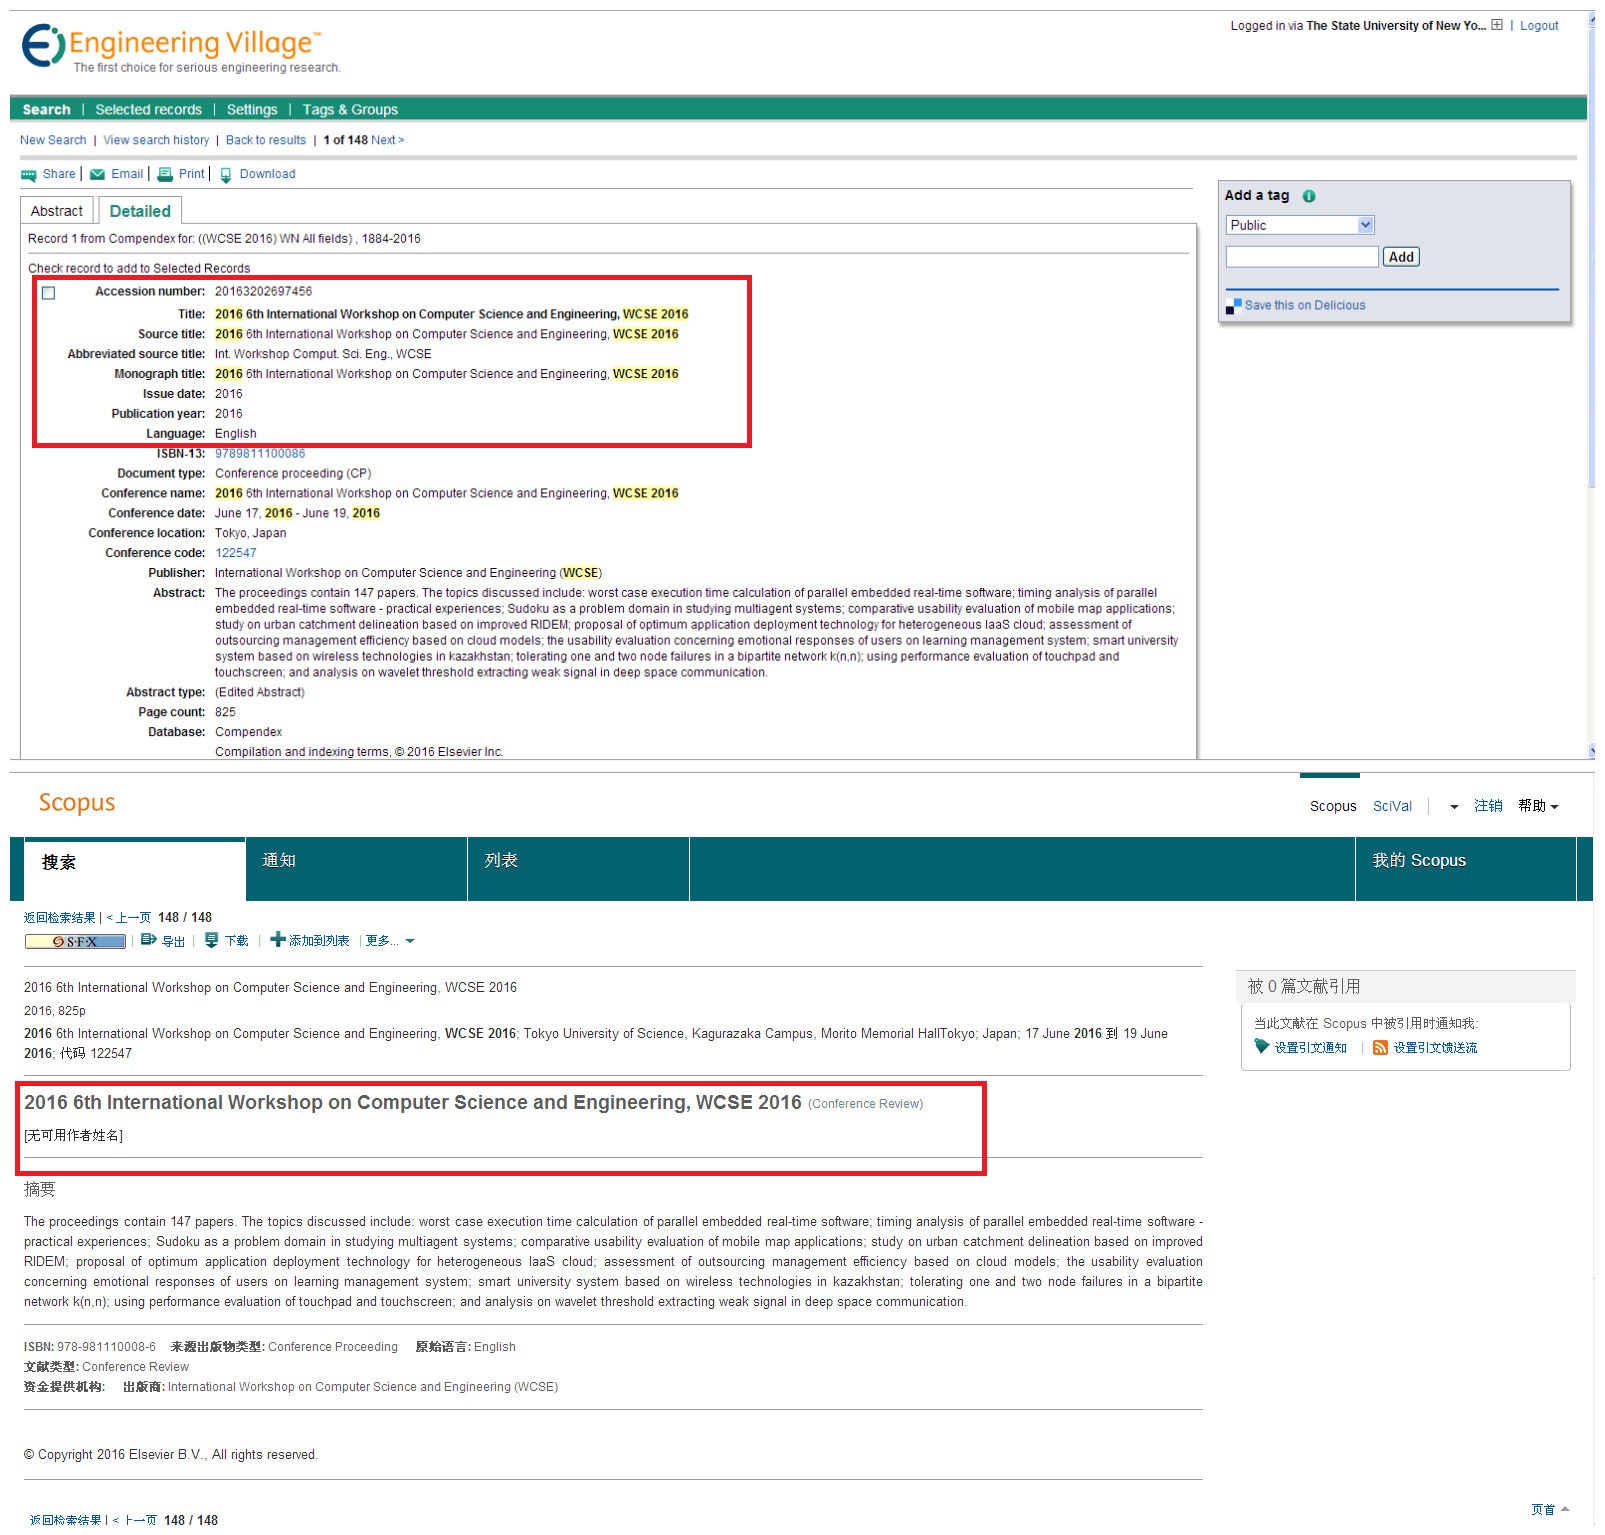Switch to the Abstract tab

57,211
